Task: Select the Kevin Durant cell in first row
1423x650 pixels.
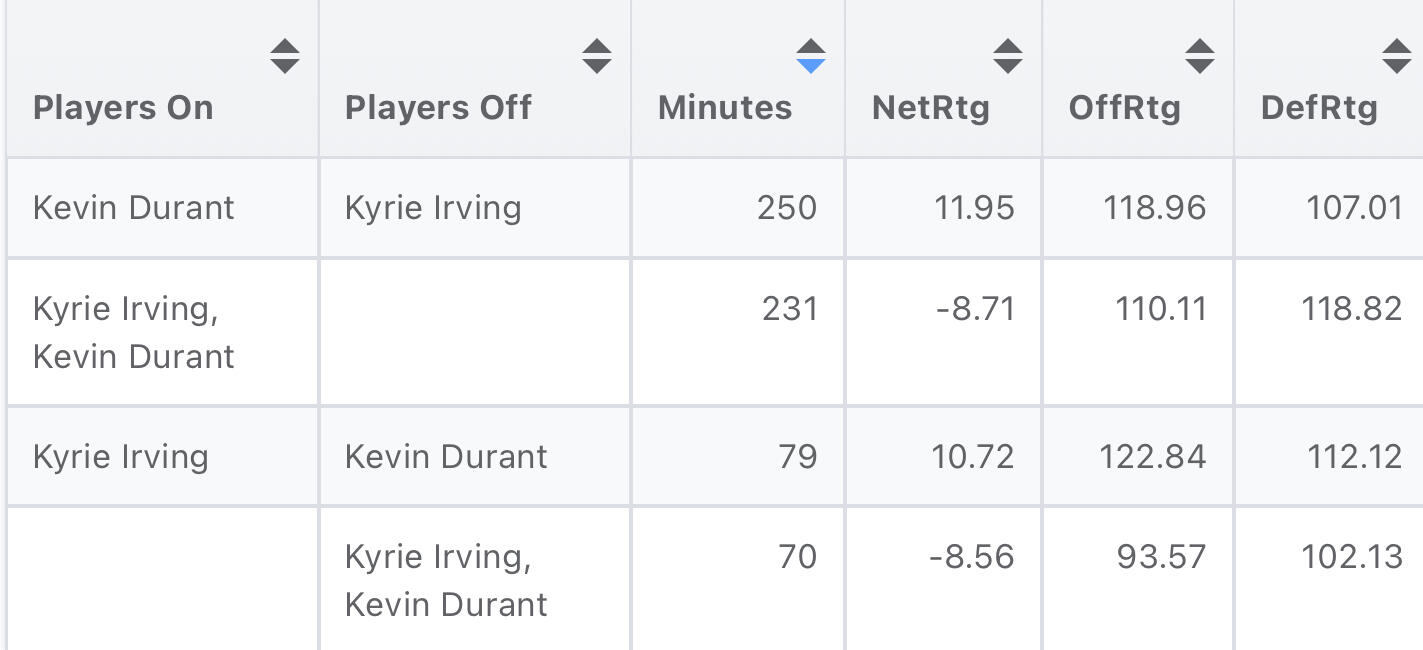Action: coord(134,208)
